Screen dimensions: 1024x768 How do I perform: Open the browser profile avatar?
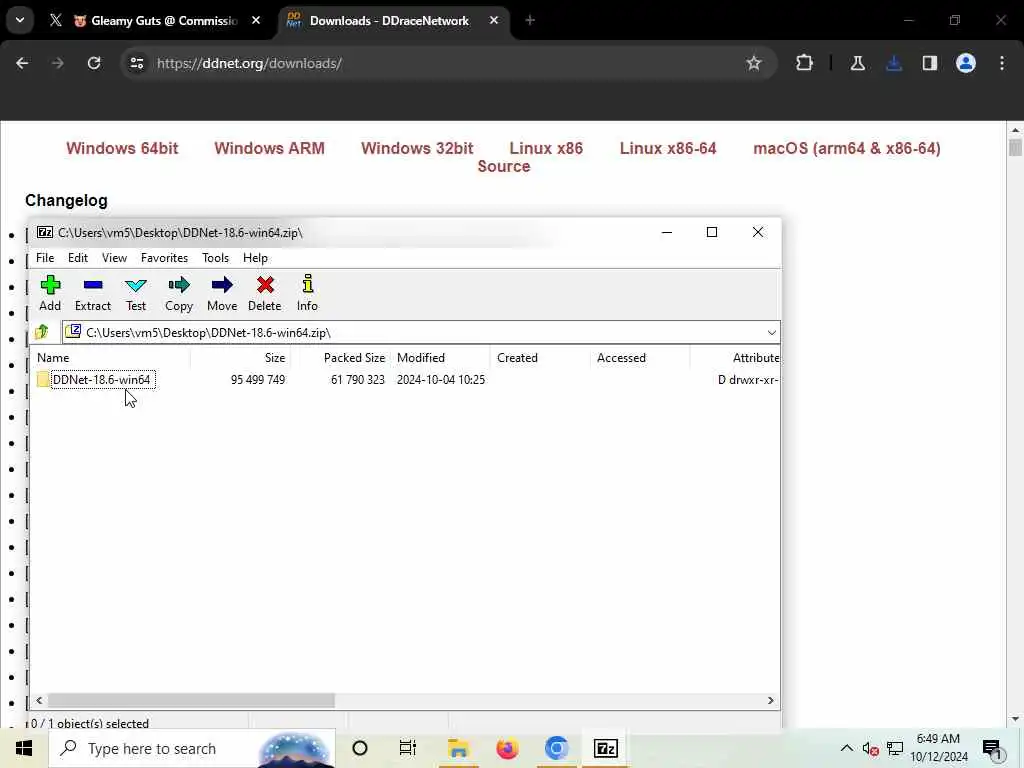pyautogui.click(x=966, y=63)
